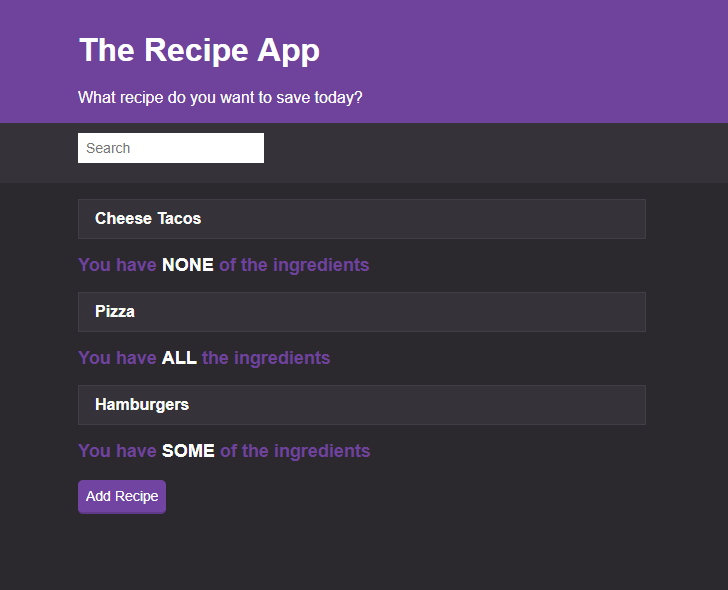Viewport: 728px width, 590px height.
Task: Click the word "Recipe" in the page title
Action: (x=196, y=51)
